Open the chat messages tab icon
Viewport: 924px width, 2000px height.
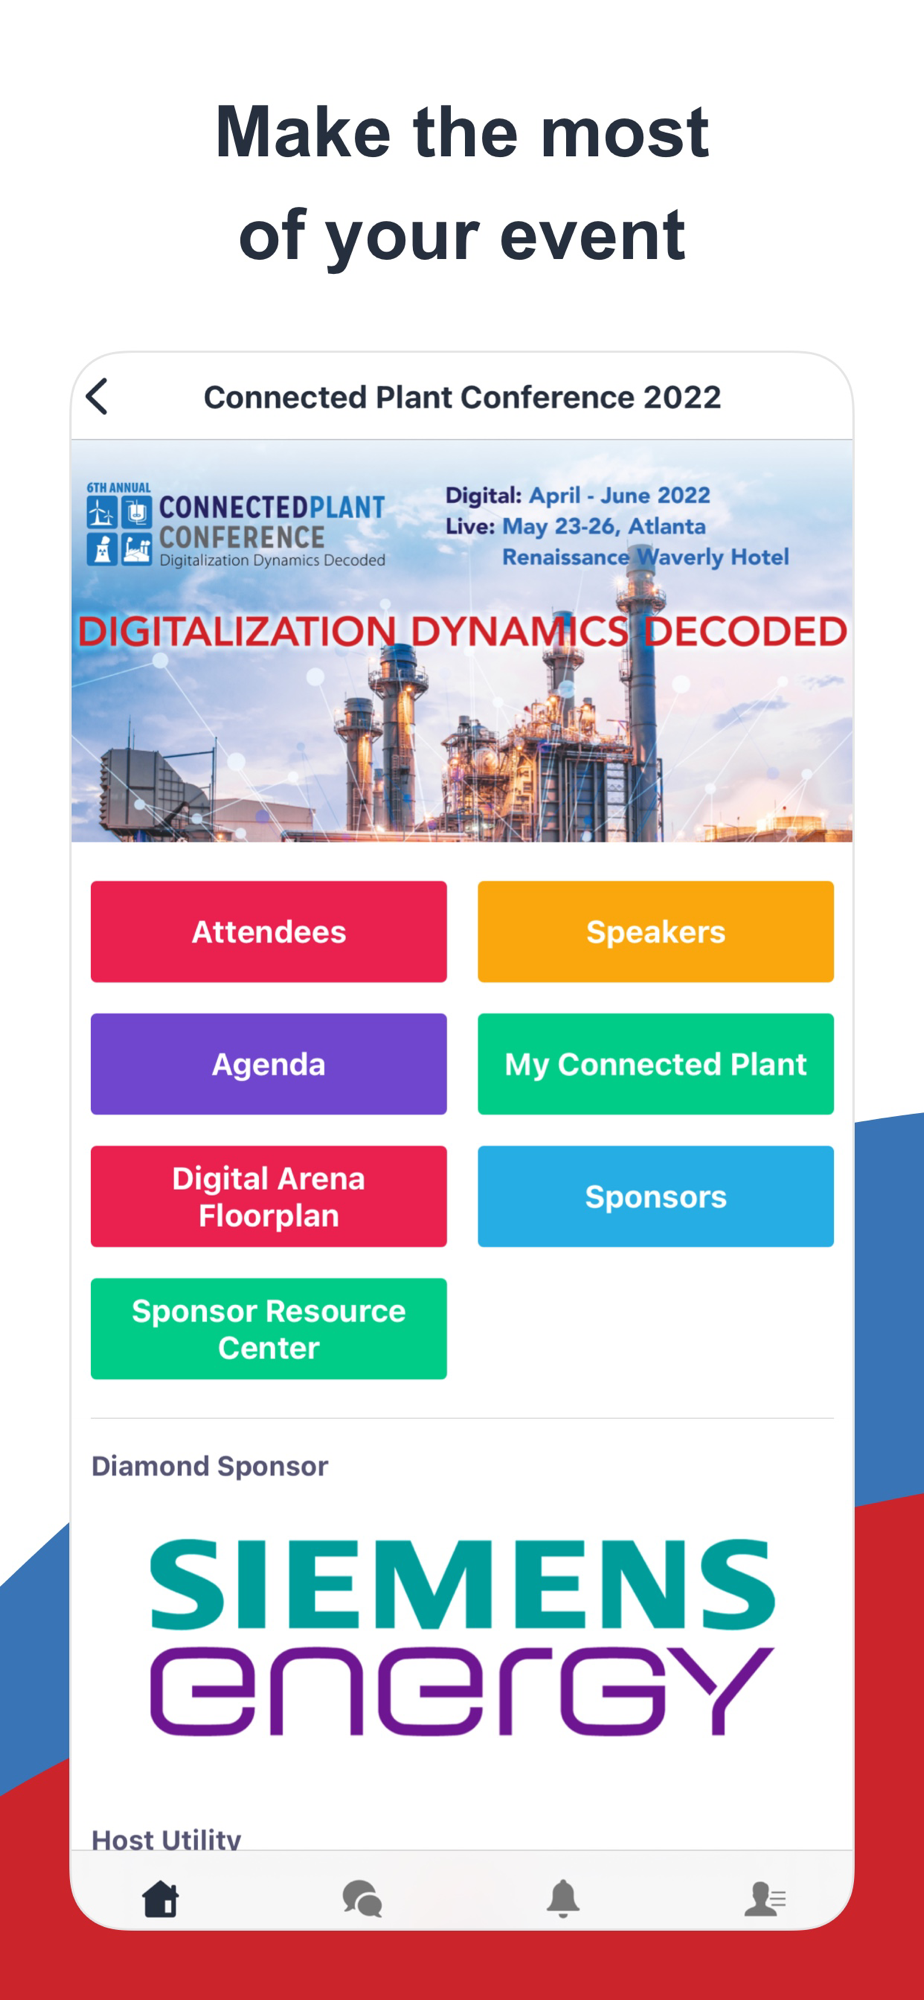coord(362,1897)
